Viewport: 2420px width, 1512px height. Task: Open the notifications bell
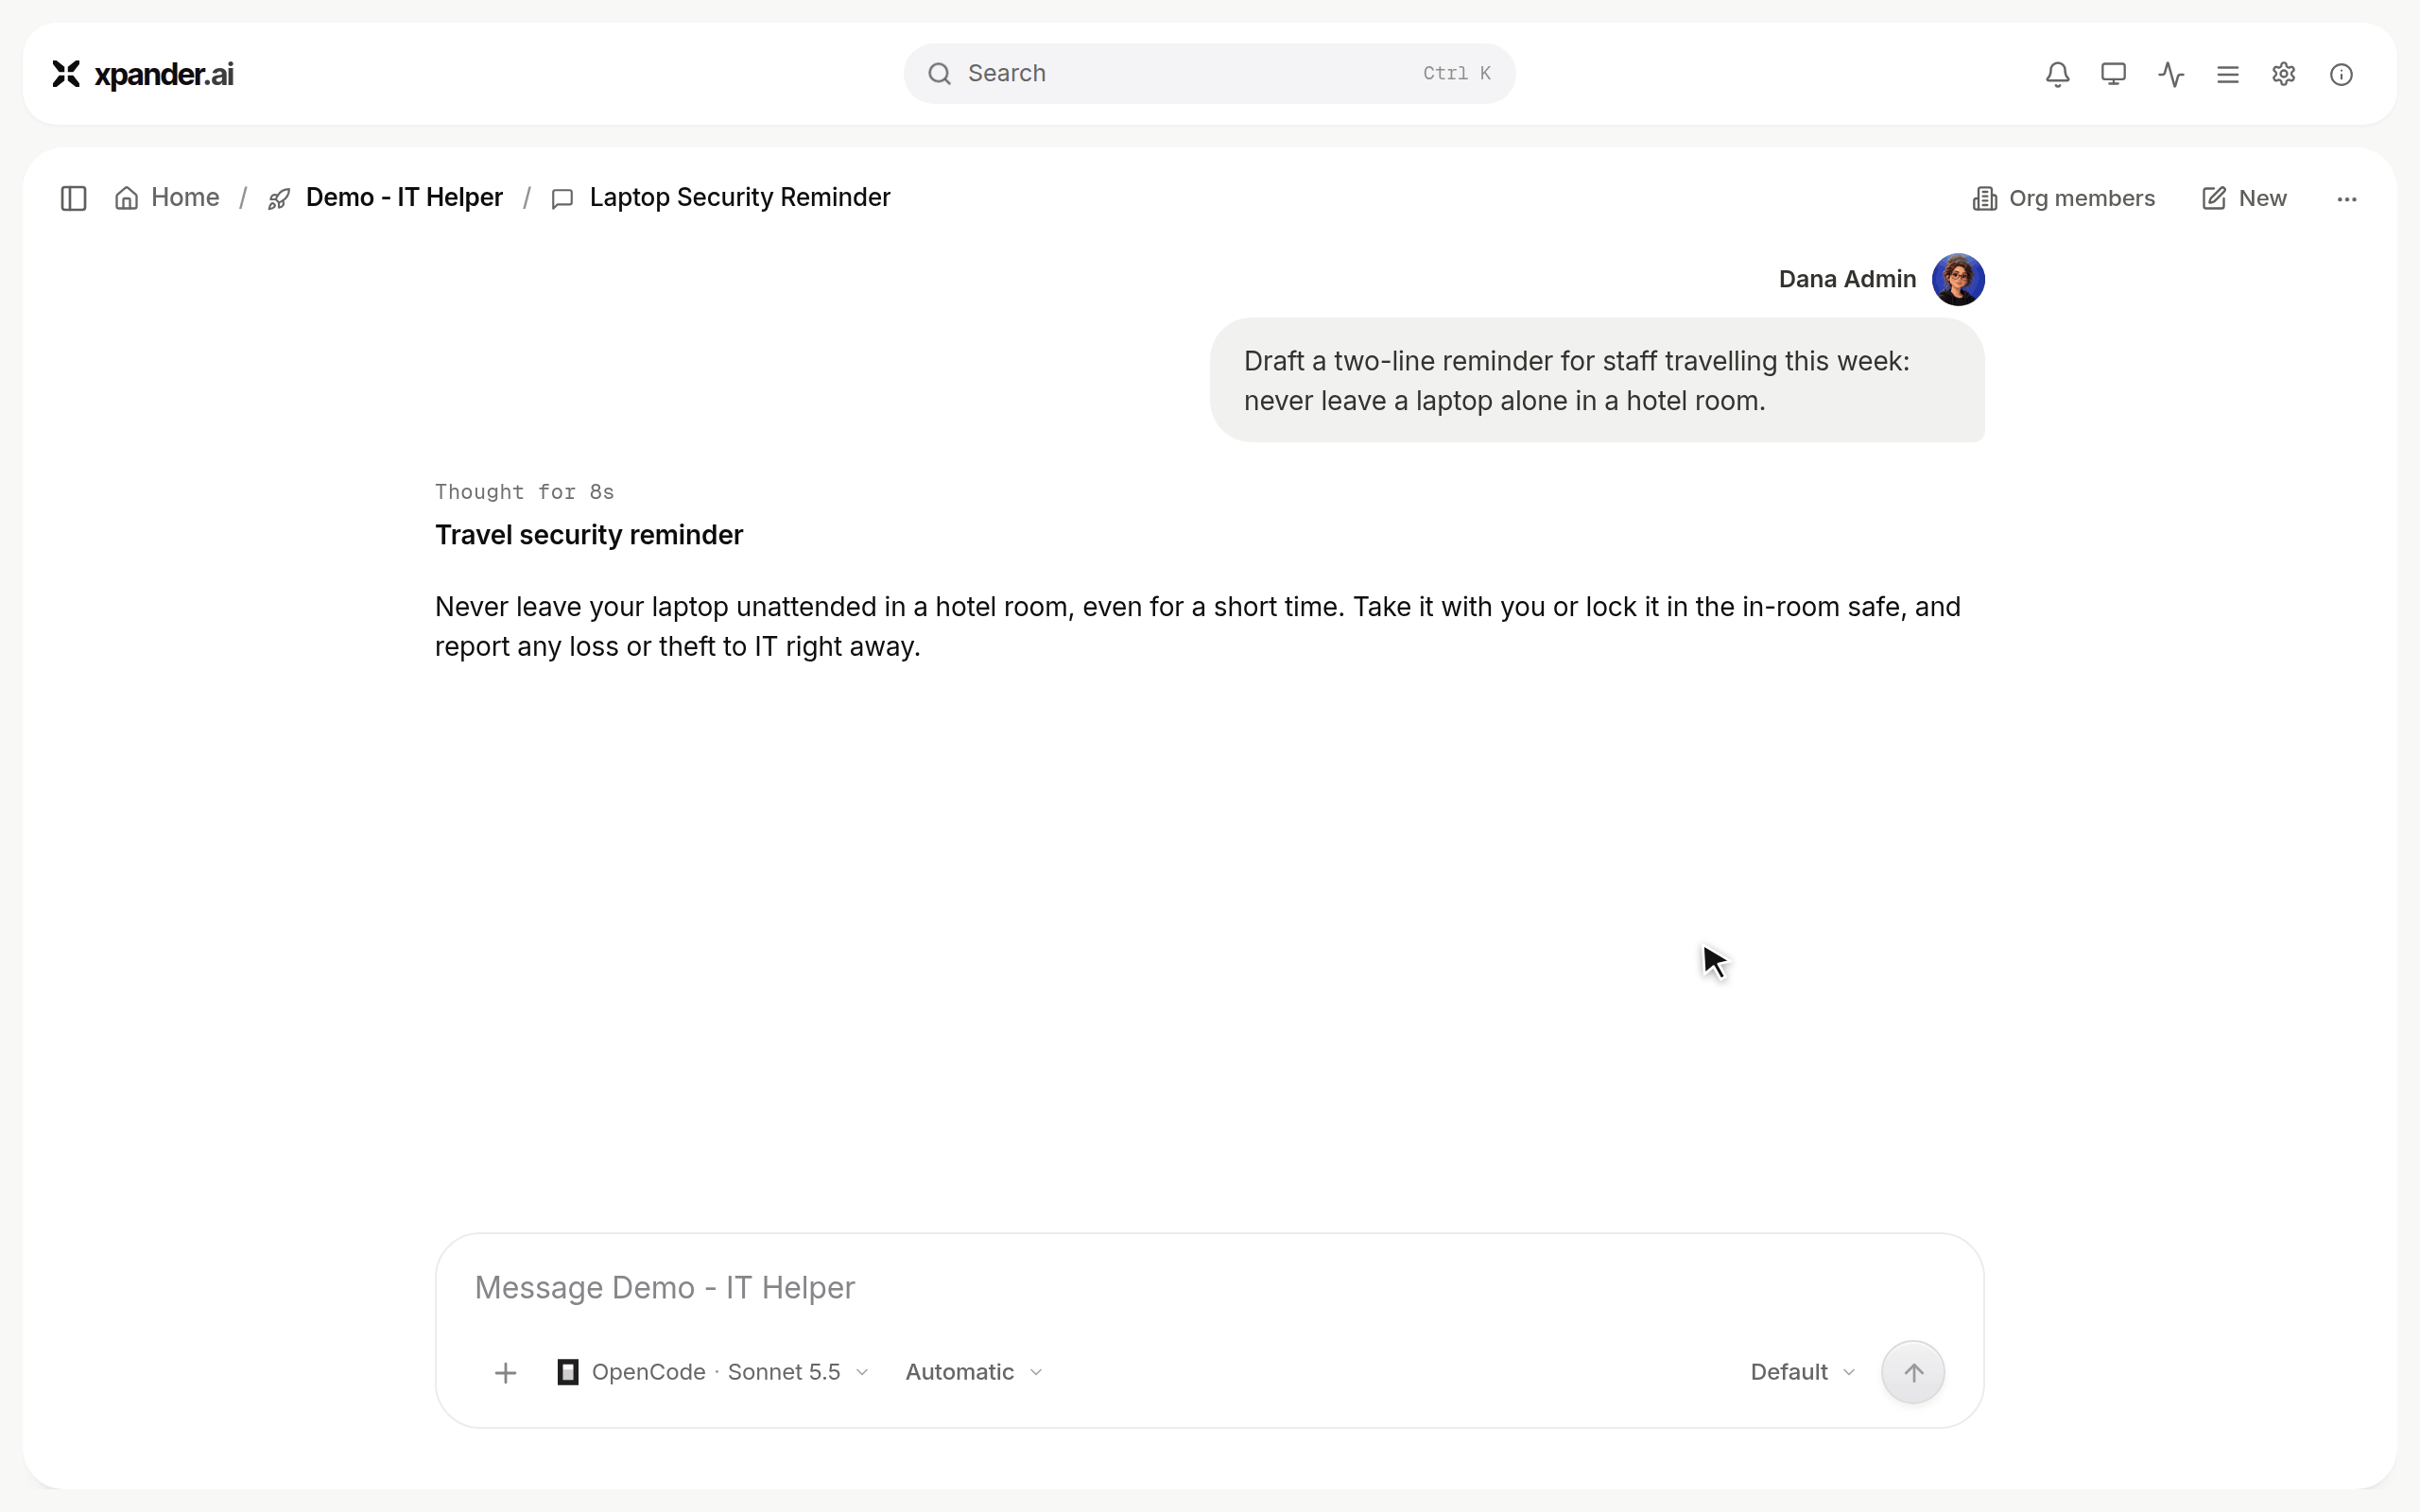[2057, 74]
